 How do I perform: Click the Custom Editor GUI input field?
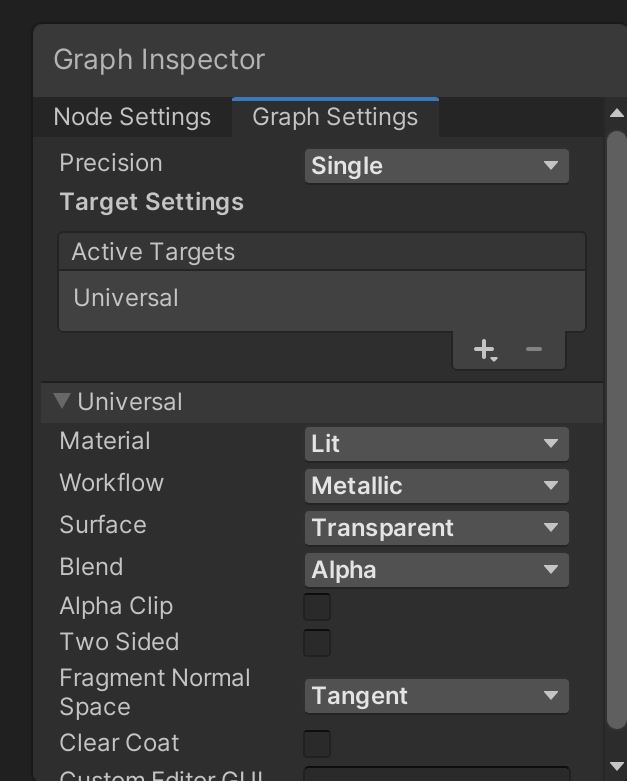tap(436, 774)
